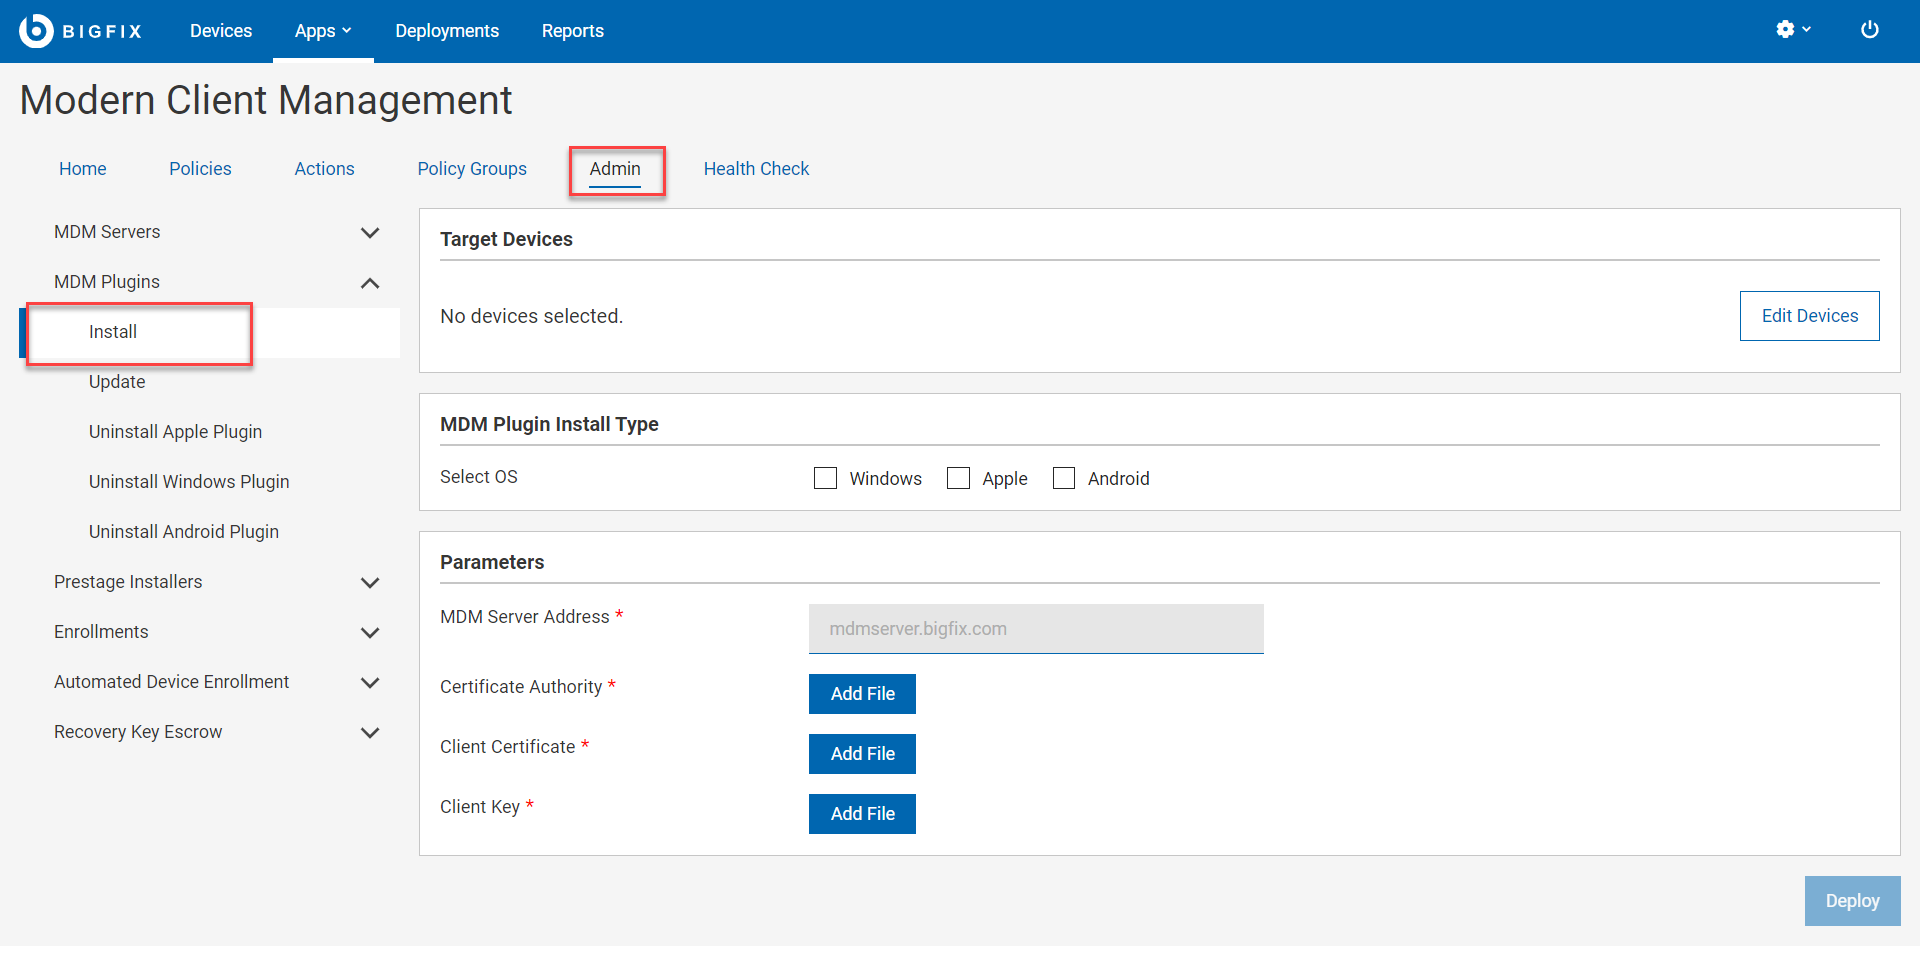Open the Apps dropdown menu

pyautogui.click(x=322, y=31)
